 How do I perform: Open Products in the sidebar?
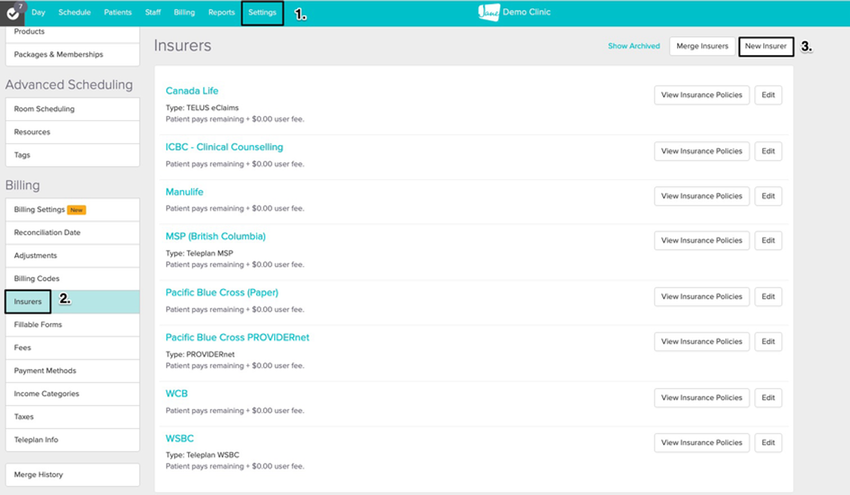click(x=73, y=33)
